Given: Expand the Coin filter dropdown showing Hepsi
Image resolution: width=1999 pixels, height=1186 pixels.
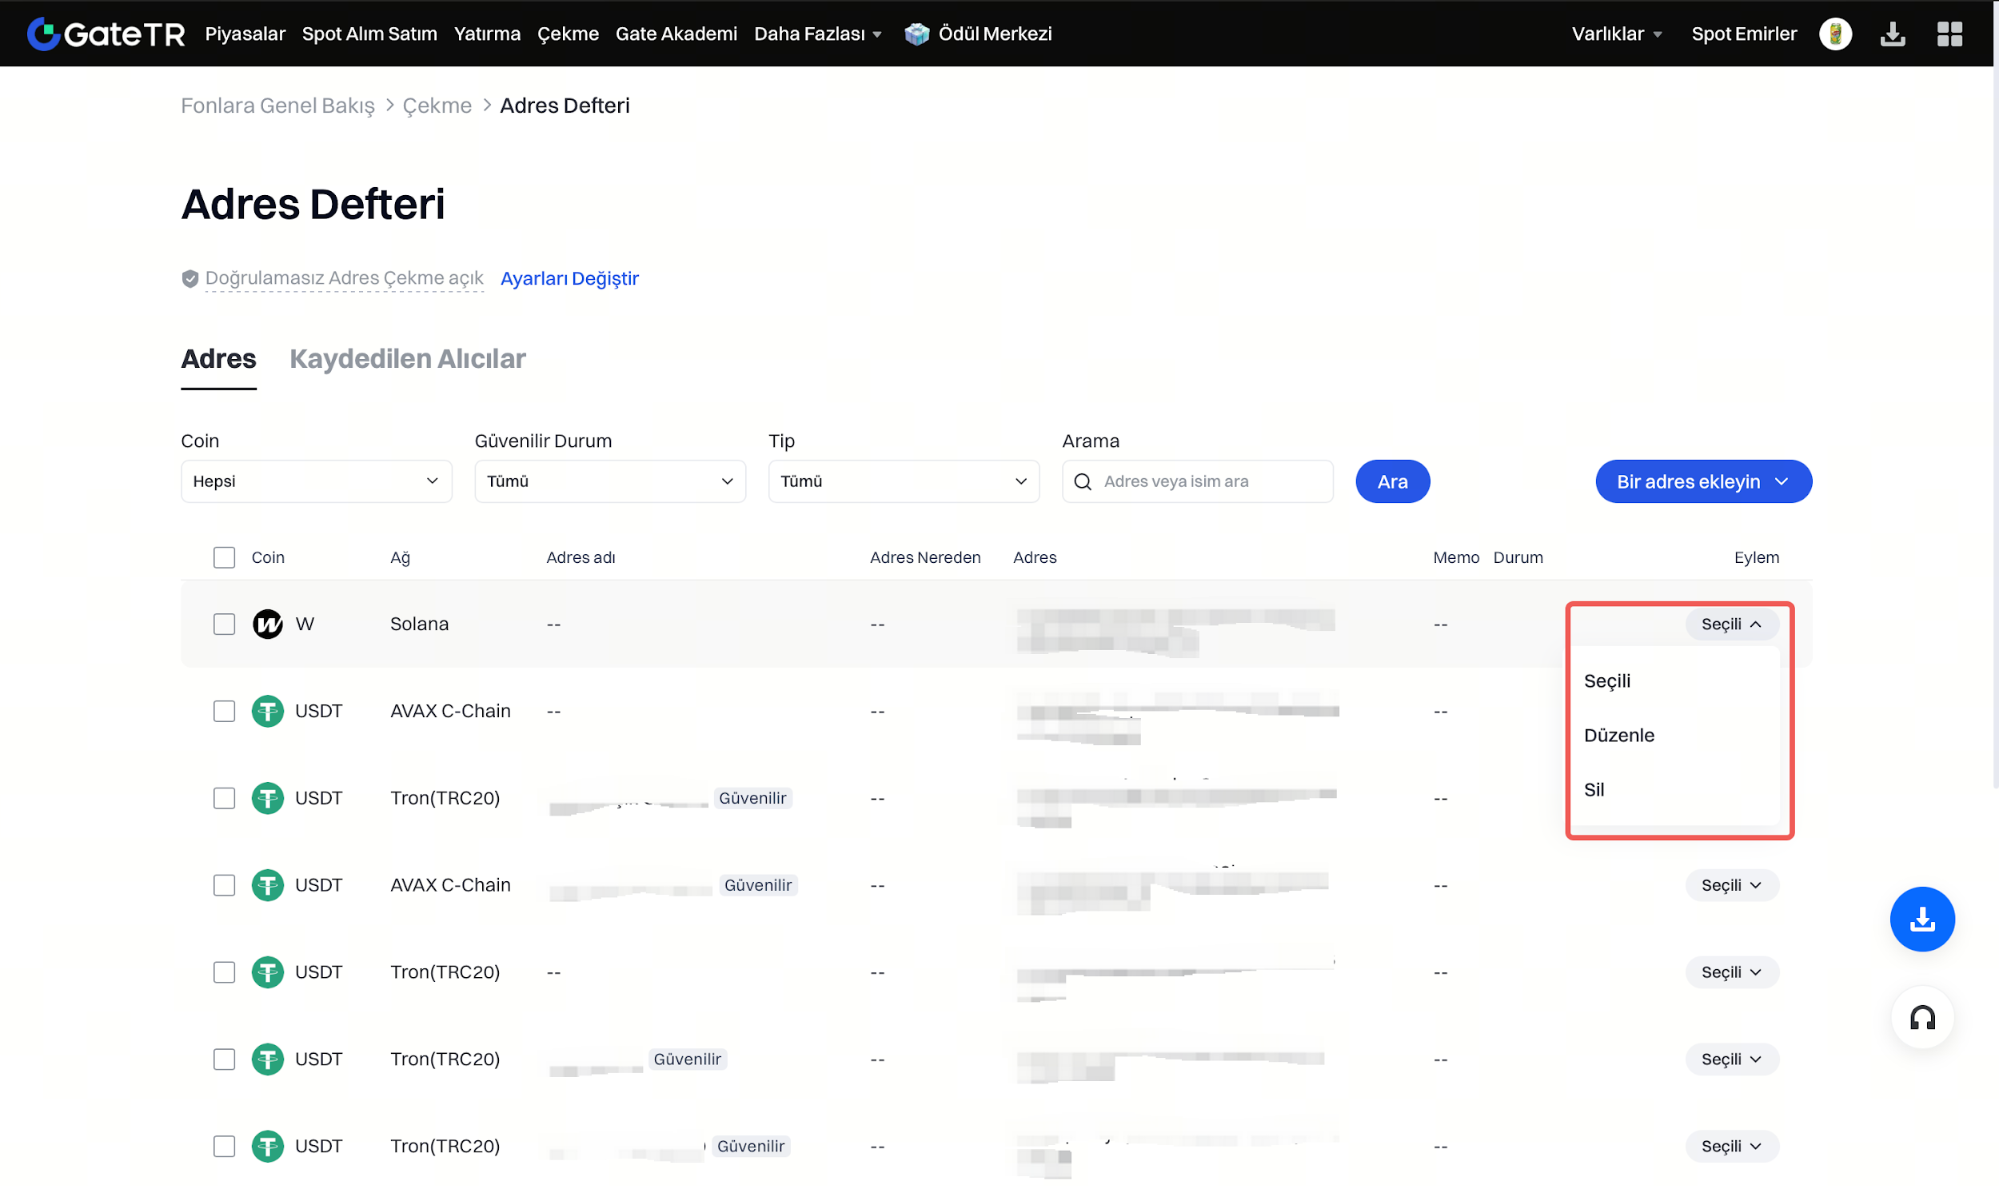Looking at the screenshot, I should click(316, 481).
